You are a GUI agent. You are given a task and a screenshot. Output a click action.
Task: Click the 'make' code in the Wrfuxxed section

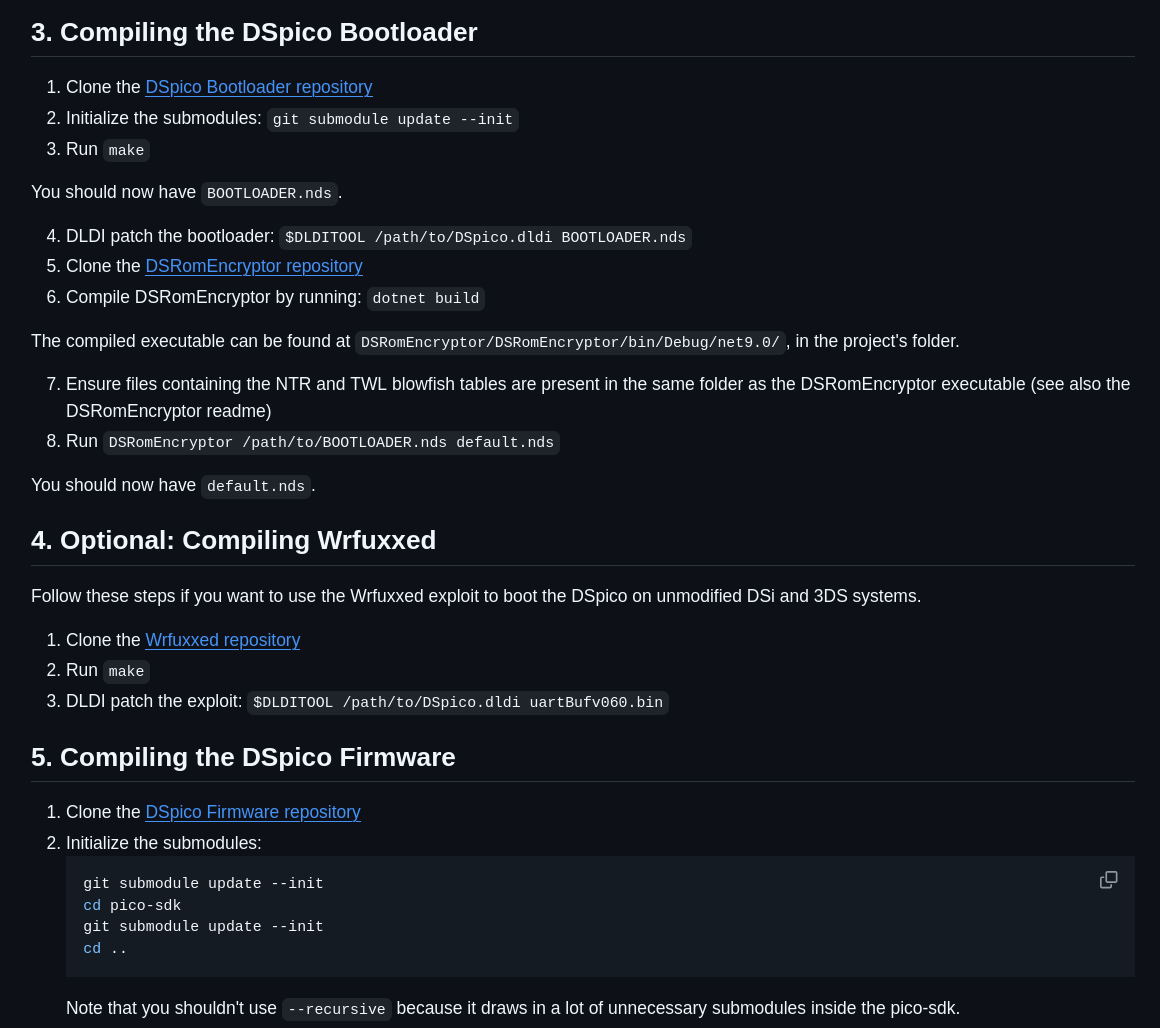click(127, 672)
